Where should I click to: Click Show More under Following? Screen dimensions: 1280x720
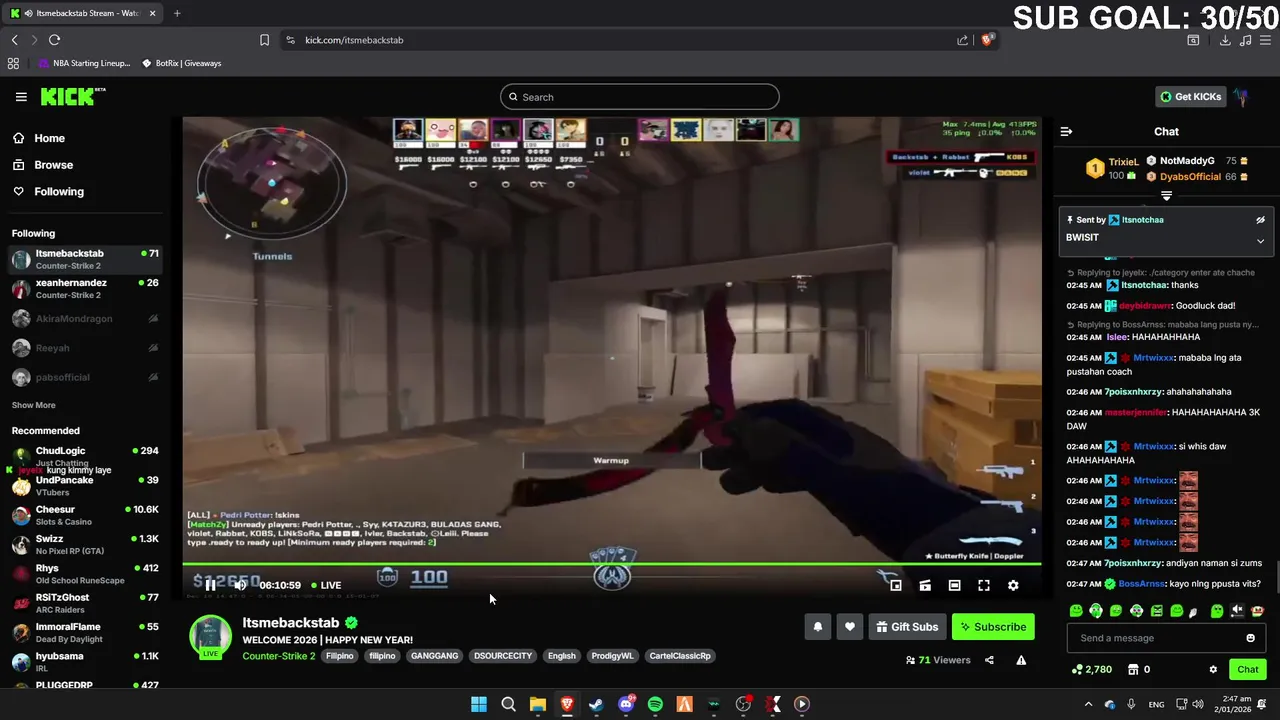point(33,405)
